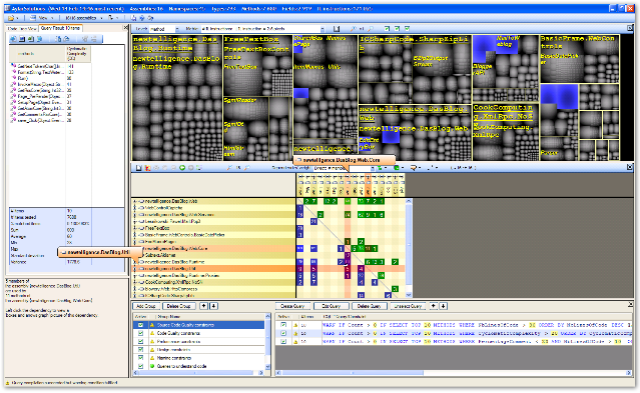Click the zoom magnifier icon in matrix toolbar
Screen dimensions: 640x393
click(229, 168)
